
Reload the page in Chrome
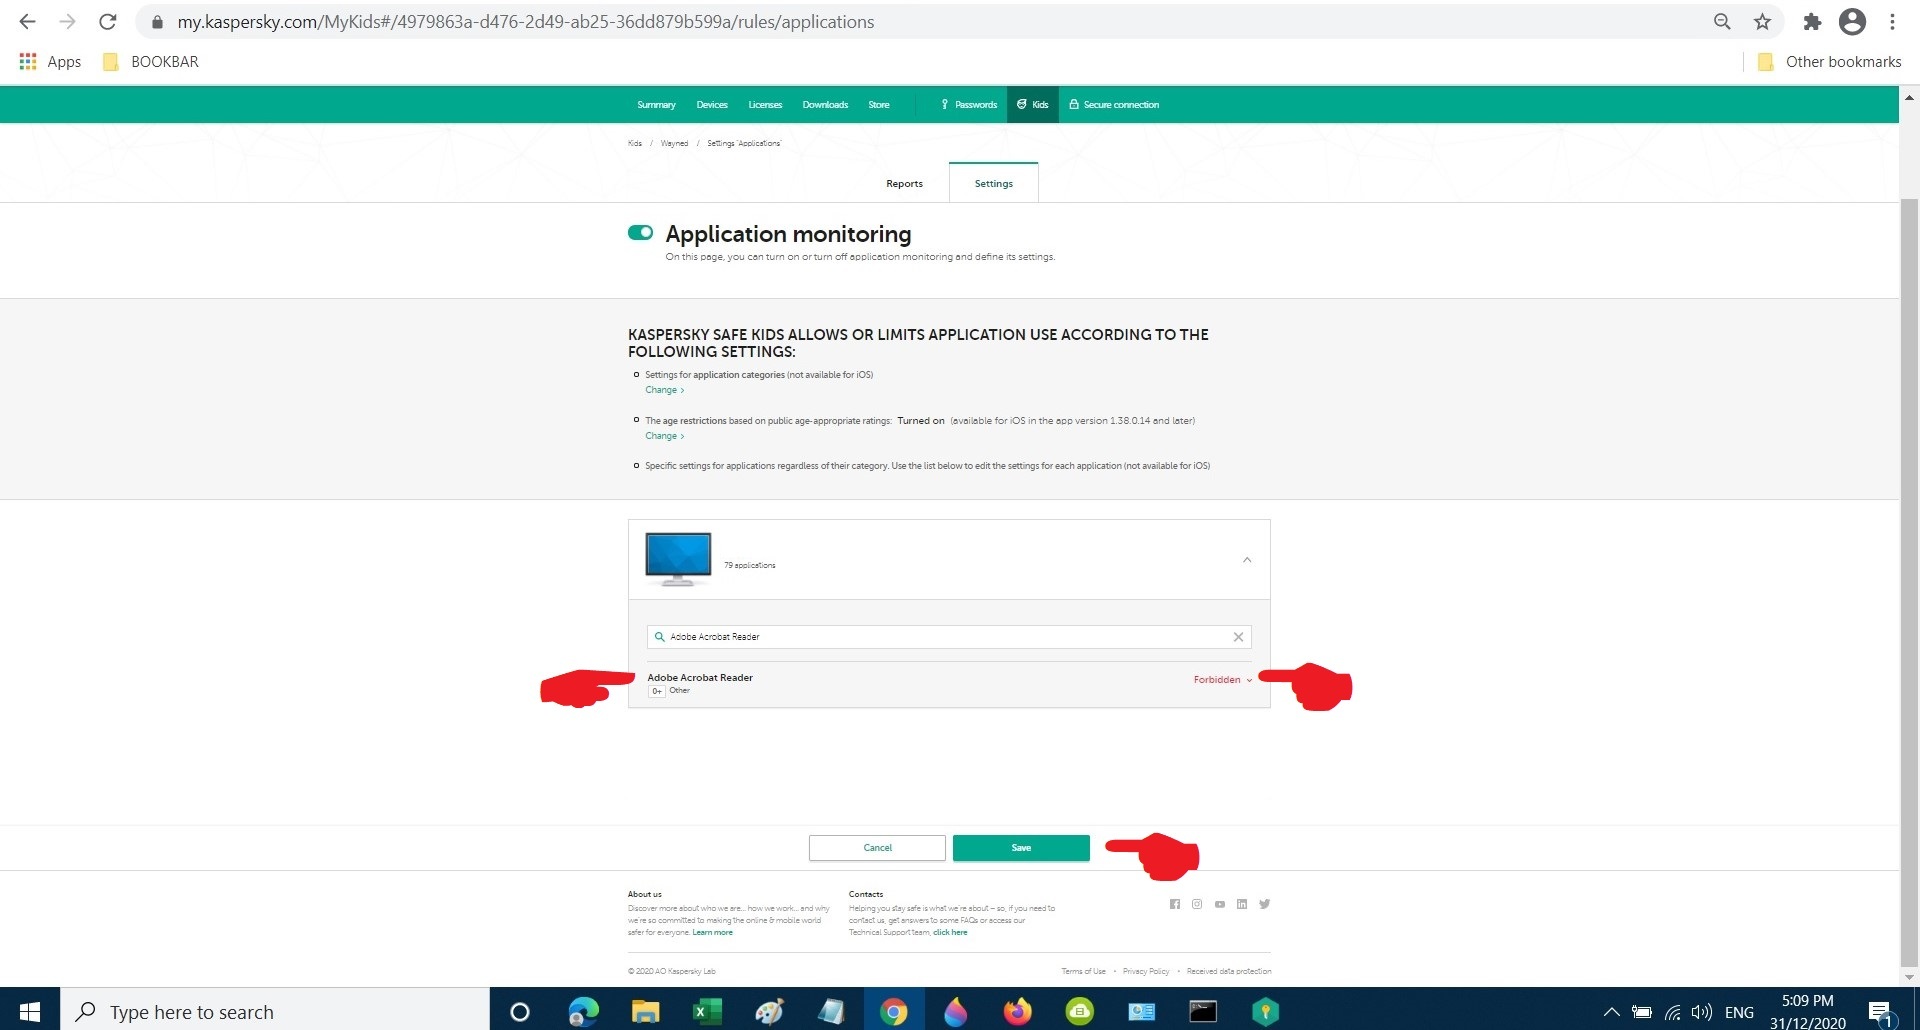(x=108, y=21)
